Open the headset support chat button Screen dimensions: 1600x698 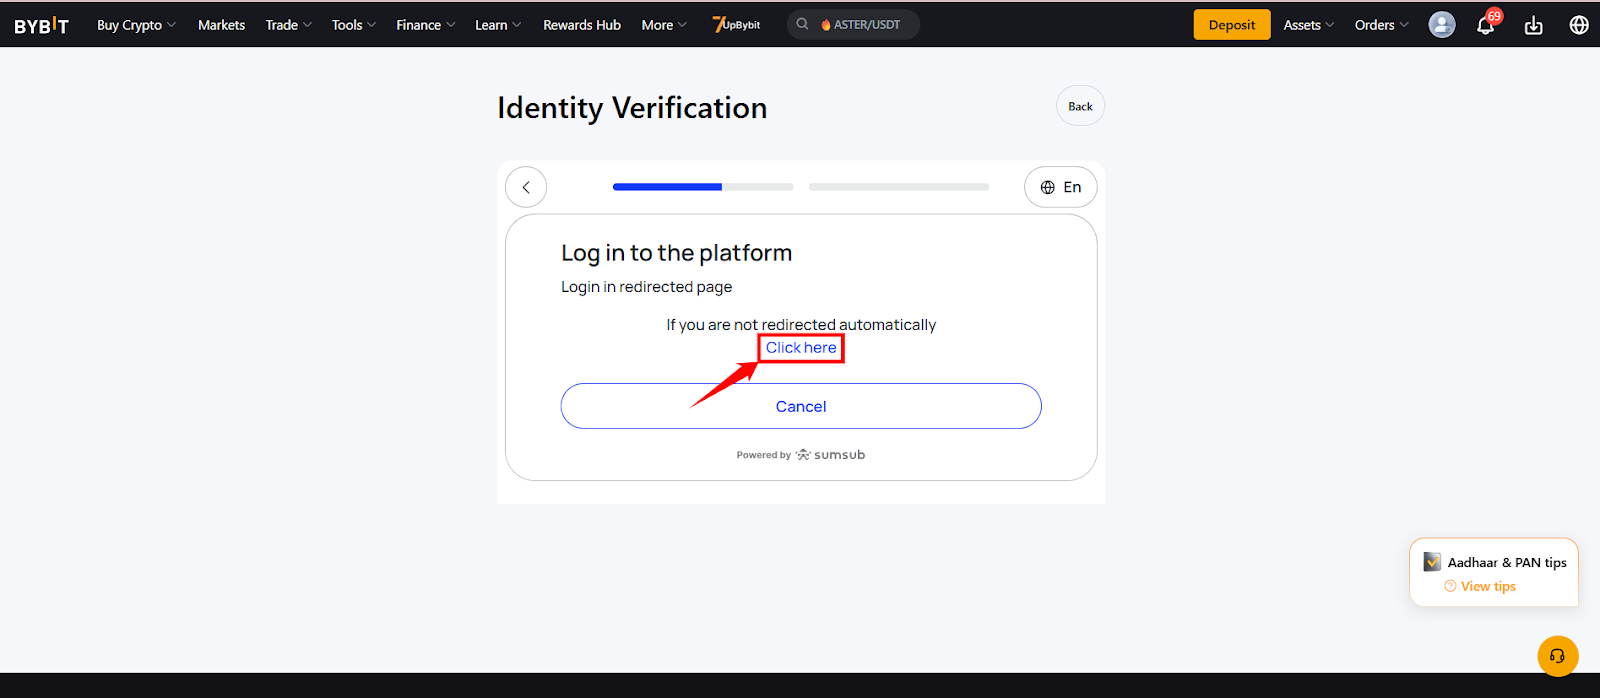pos(1557,656)
